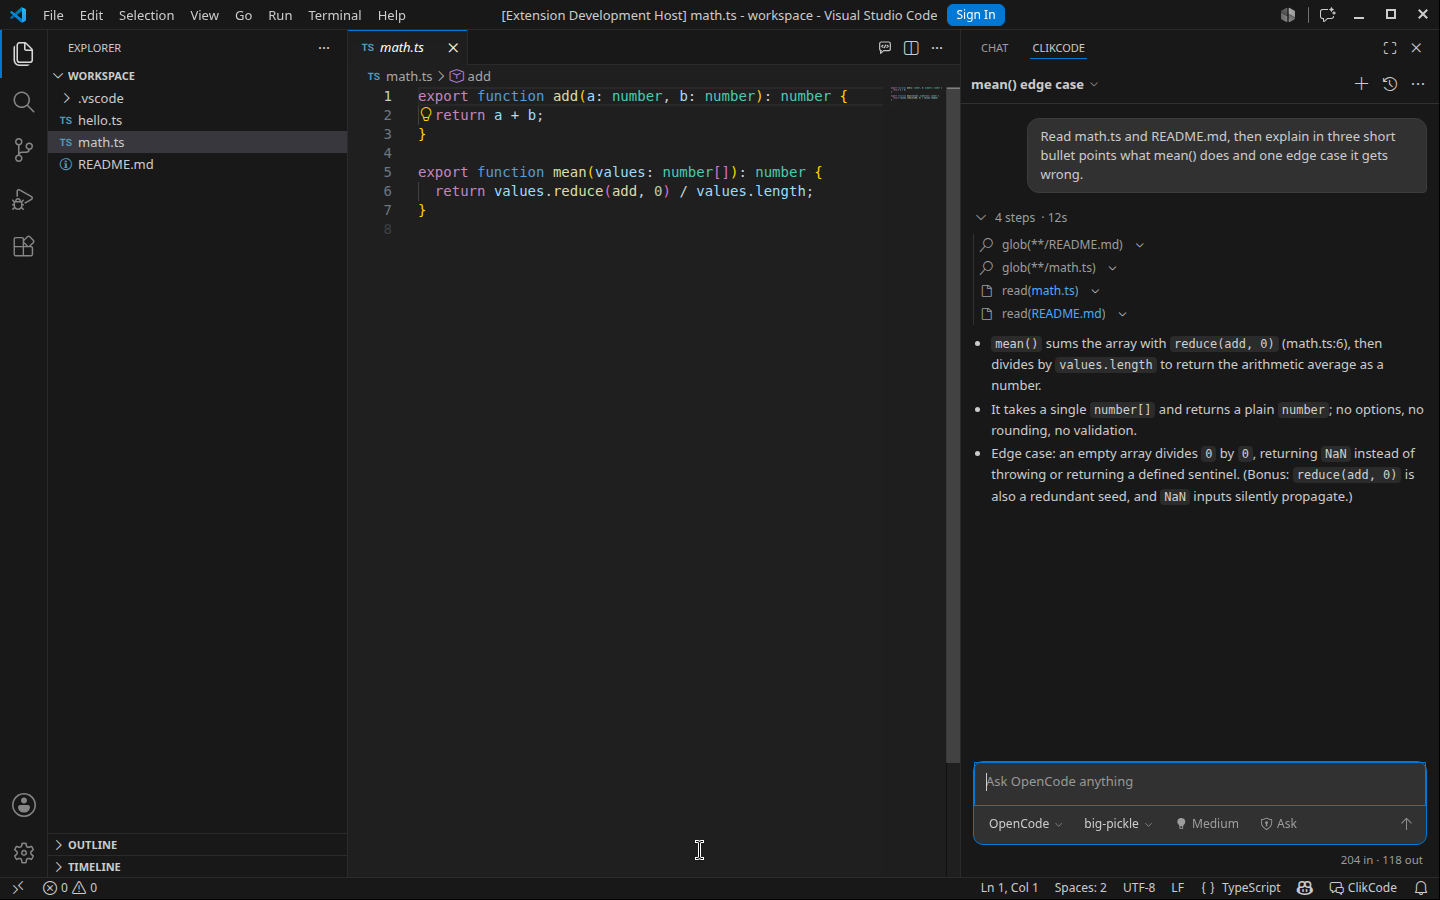Change the Medium reasoning effort setting
This screenshot has height=900, width=1440.
1207,824
